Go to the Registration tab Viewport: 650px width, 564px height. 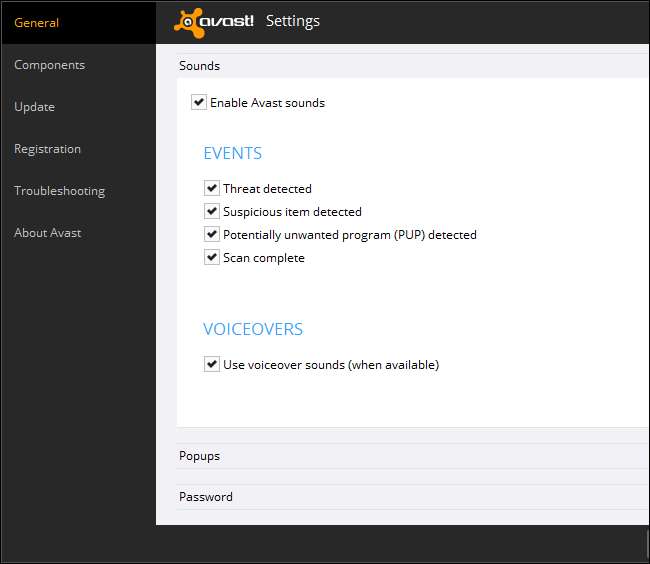(47, 149)
